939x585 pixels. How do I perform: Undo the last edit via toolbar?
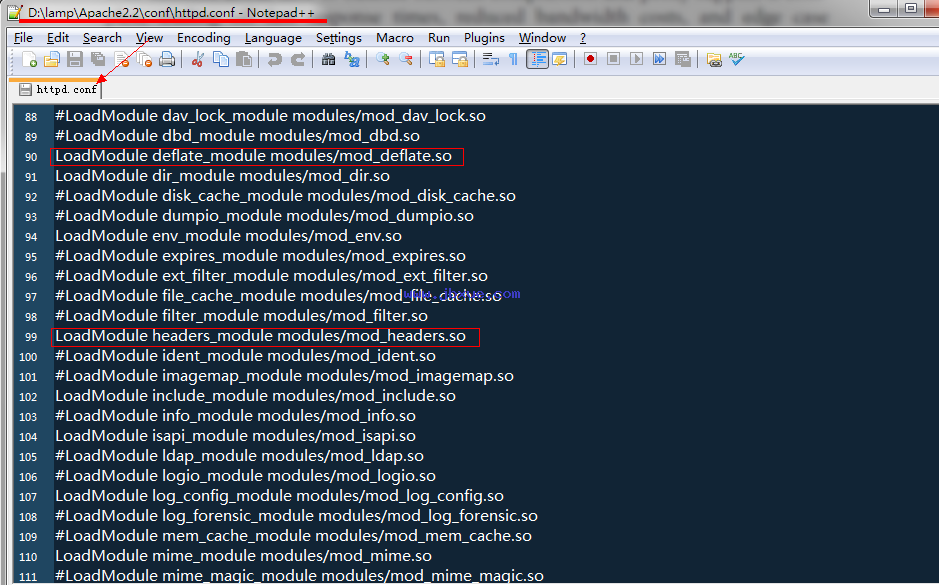pos(274,59)
